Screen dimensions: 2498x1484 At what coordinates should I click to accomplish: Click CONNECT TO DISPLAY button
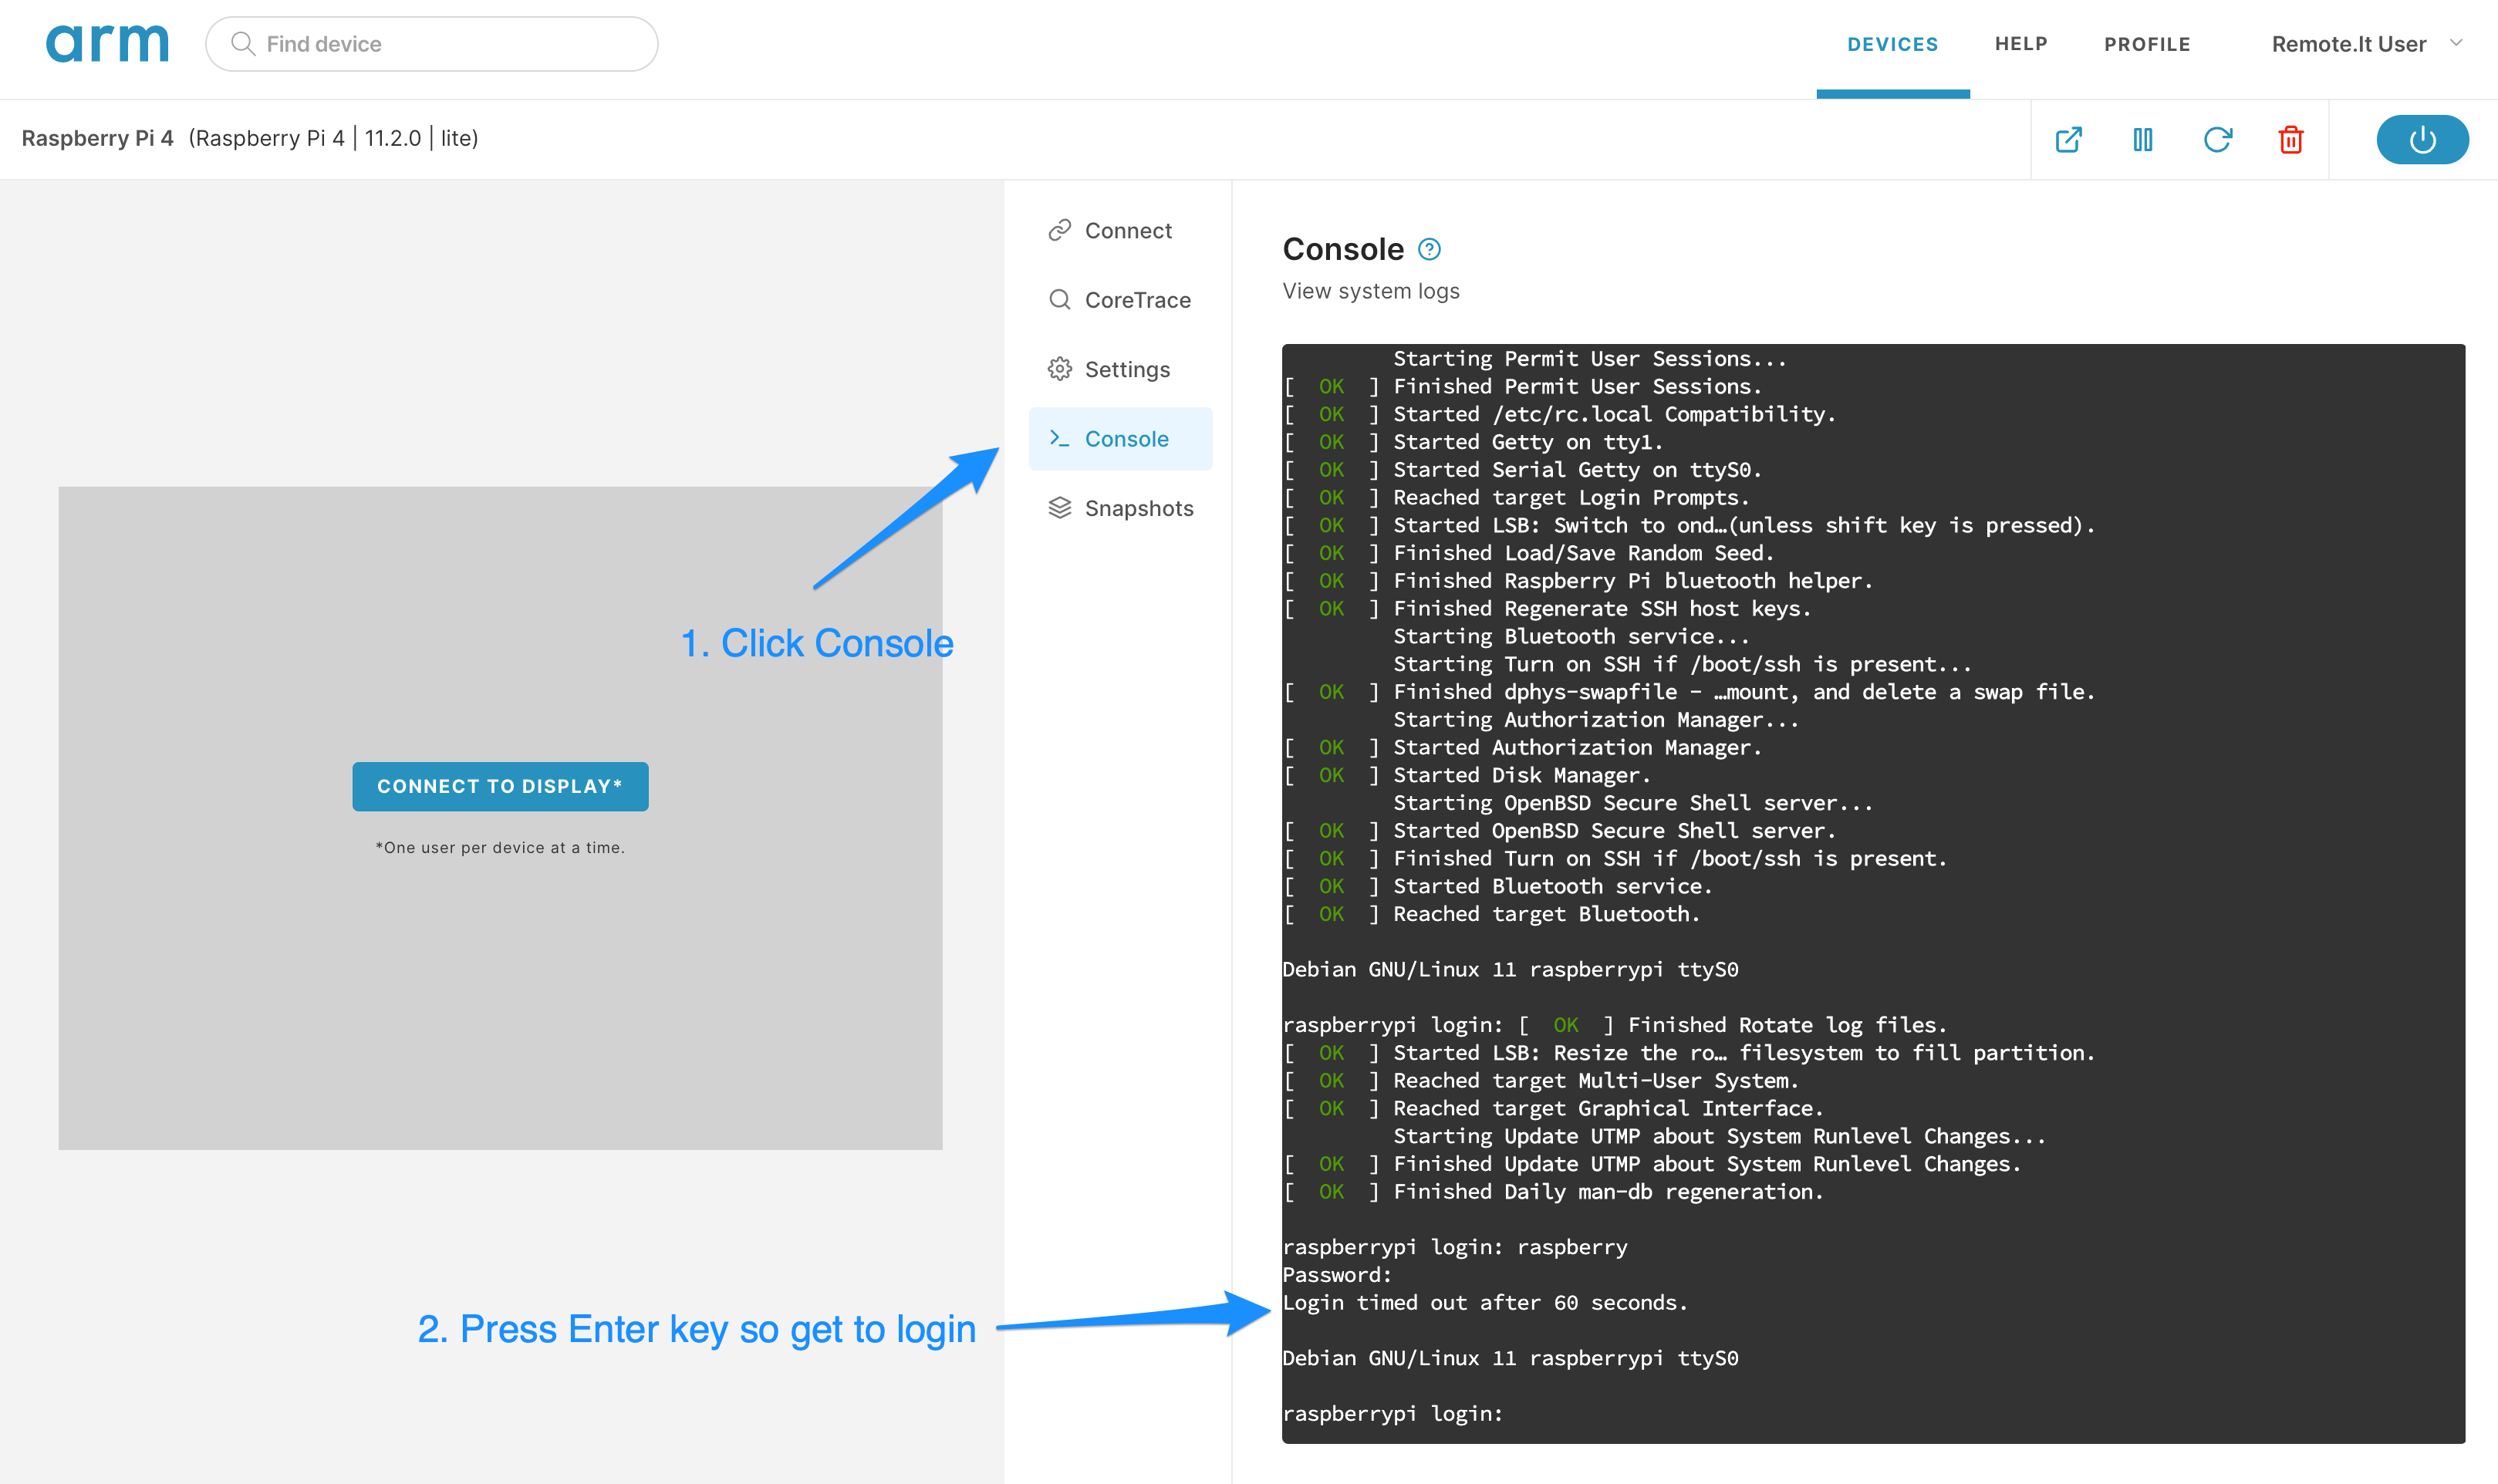point(500,786)
